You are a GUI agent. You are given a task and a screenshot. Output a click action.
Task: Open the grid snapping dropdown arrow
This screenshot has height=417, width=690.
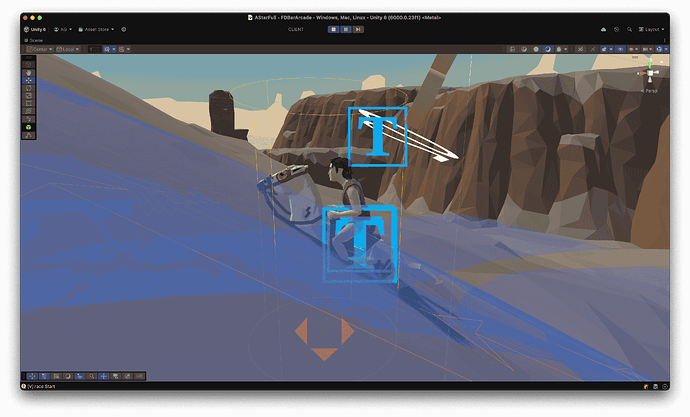[x=114, y=49]
